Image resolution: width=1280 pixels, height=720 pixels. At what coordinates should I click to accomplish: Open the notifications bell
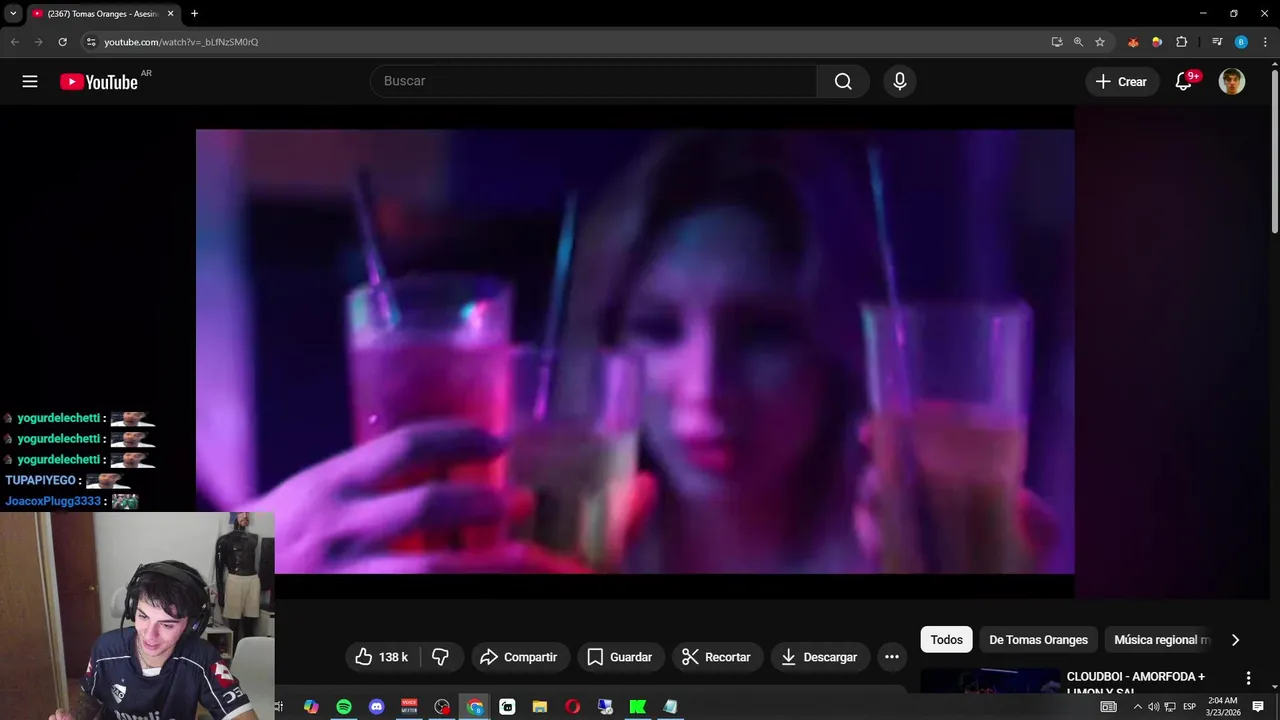point(1183,82)
